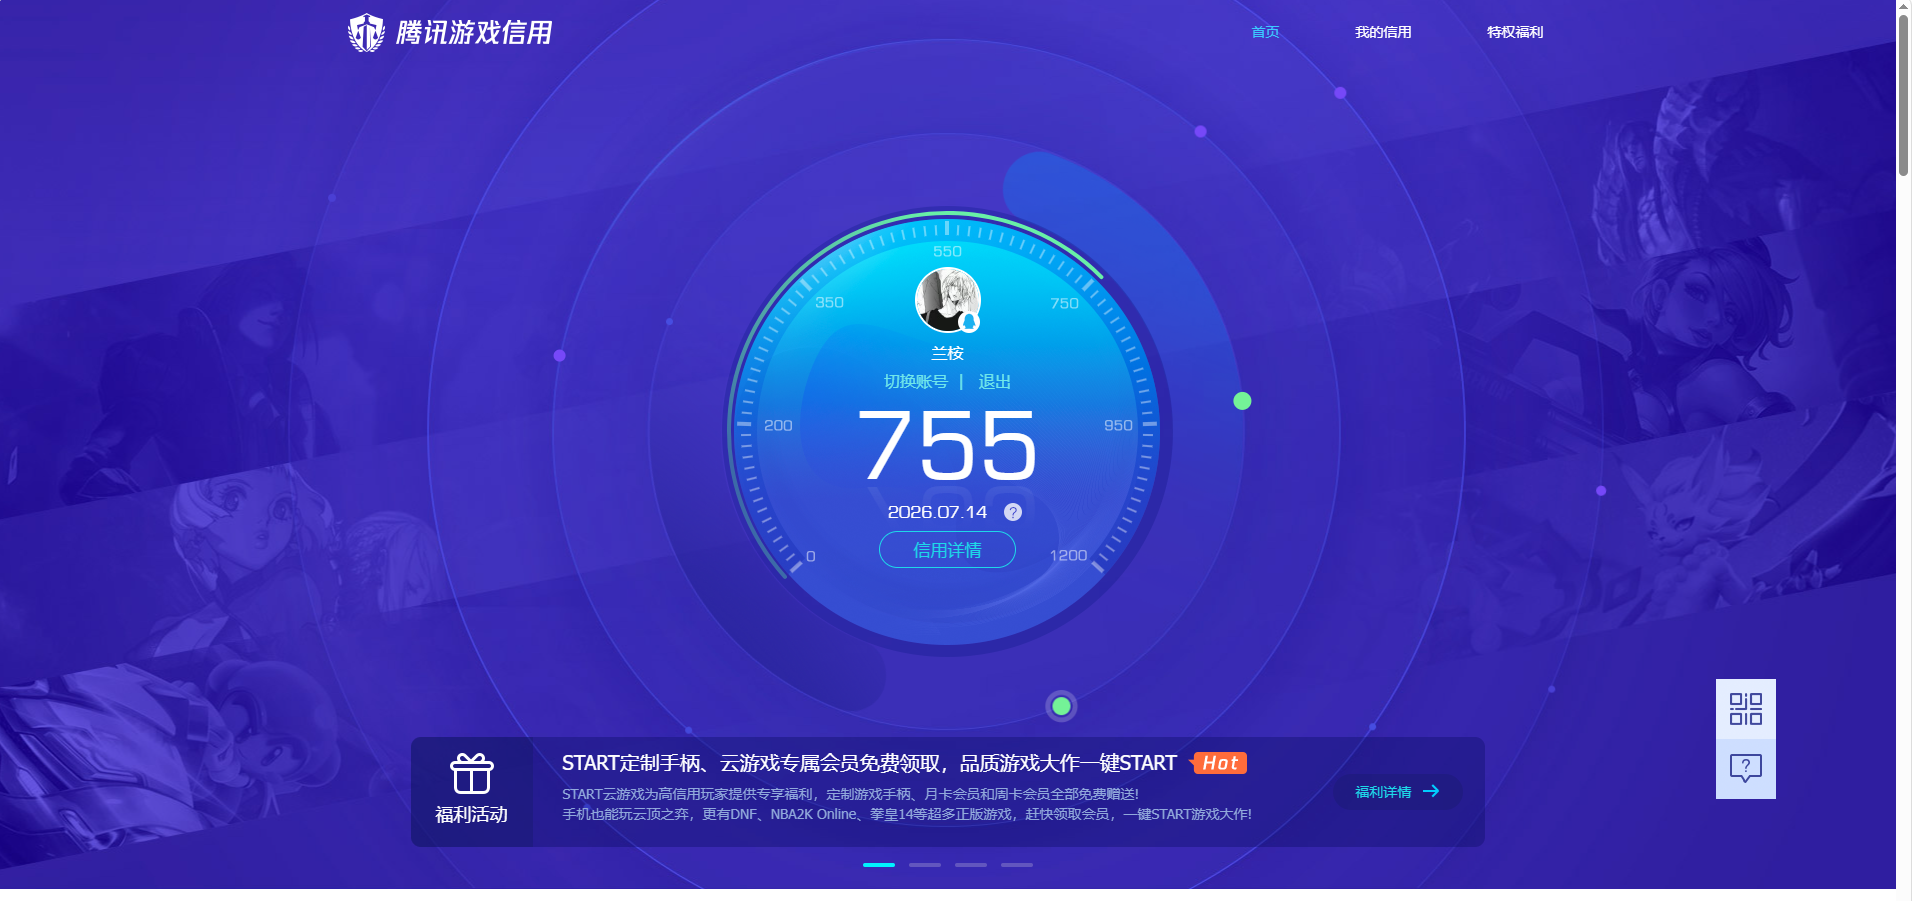
Task: Select third carousel indicator dash
Action: (971, 865)
